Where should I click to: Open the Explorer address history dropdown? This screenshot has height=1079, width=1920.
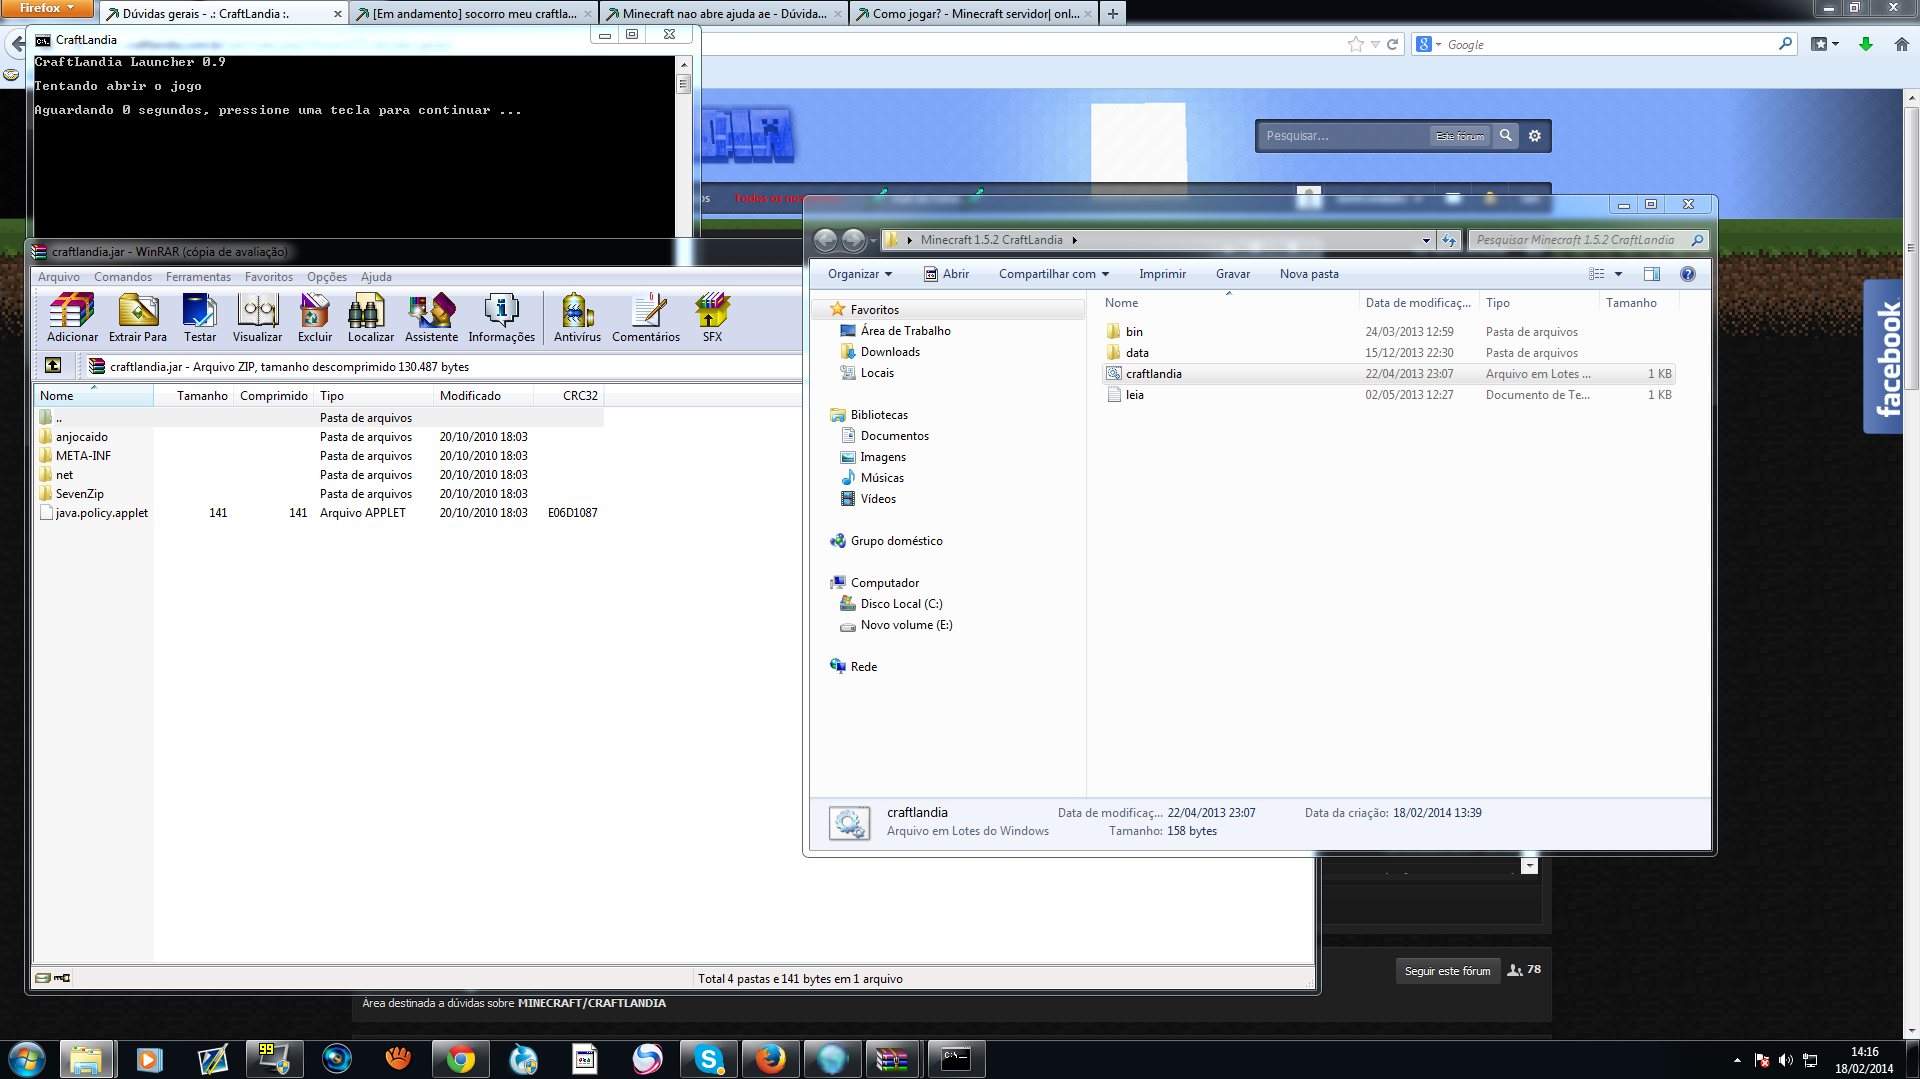click(1426, 240)
